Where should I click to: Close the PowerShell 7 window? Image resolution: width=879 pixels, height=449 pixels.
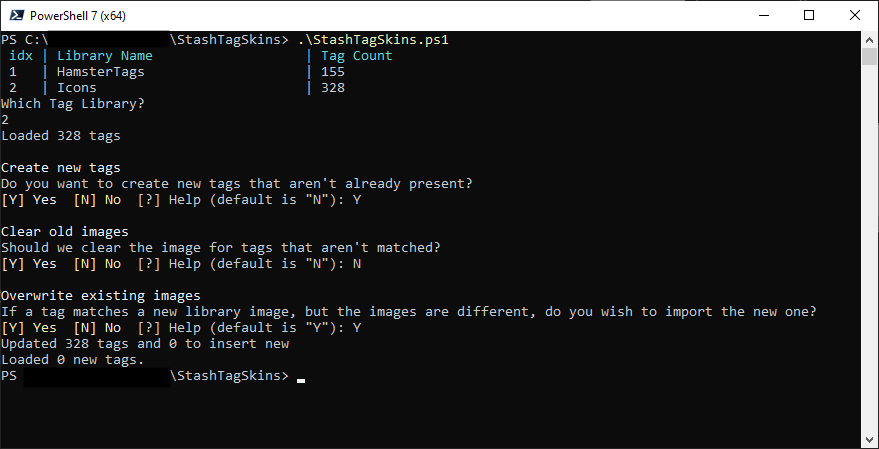pos(855,16)
